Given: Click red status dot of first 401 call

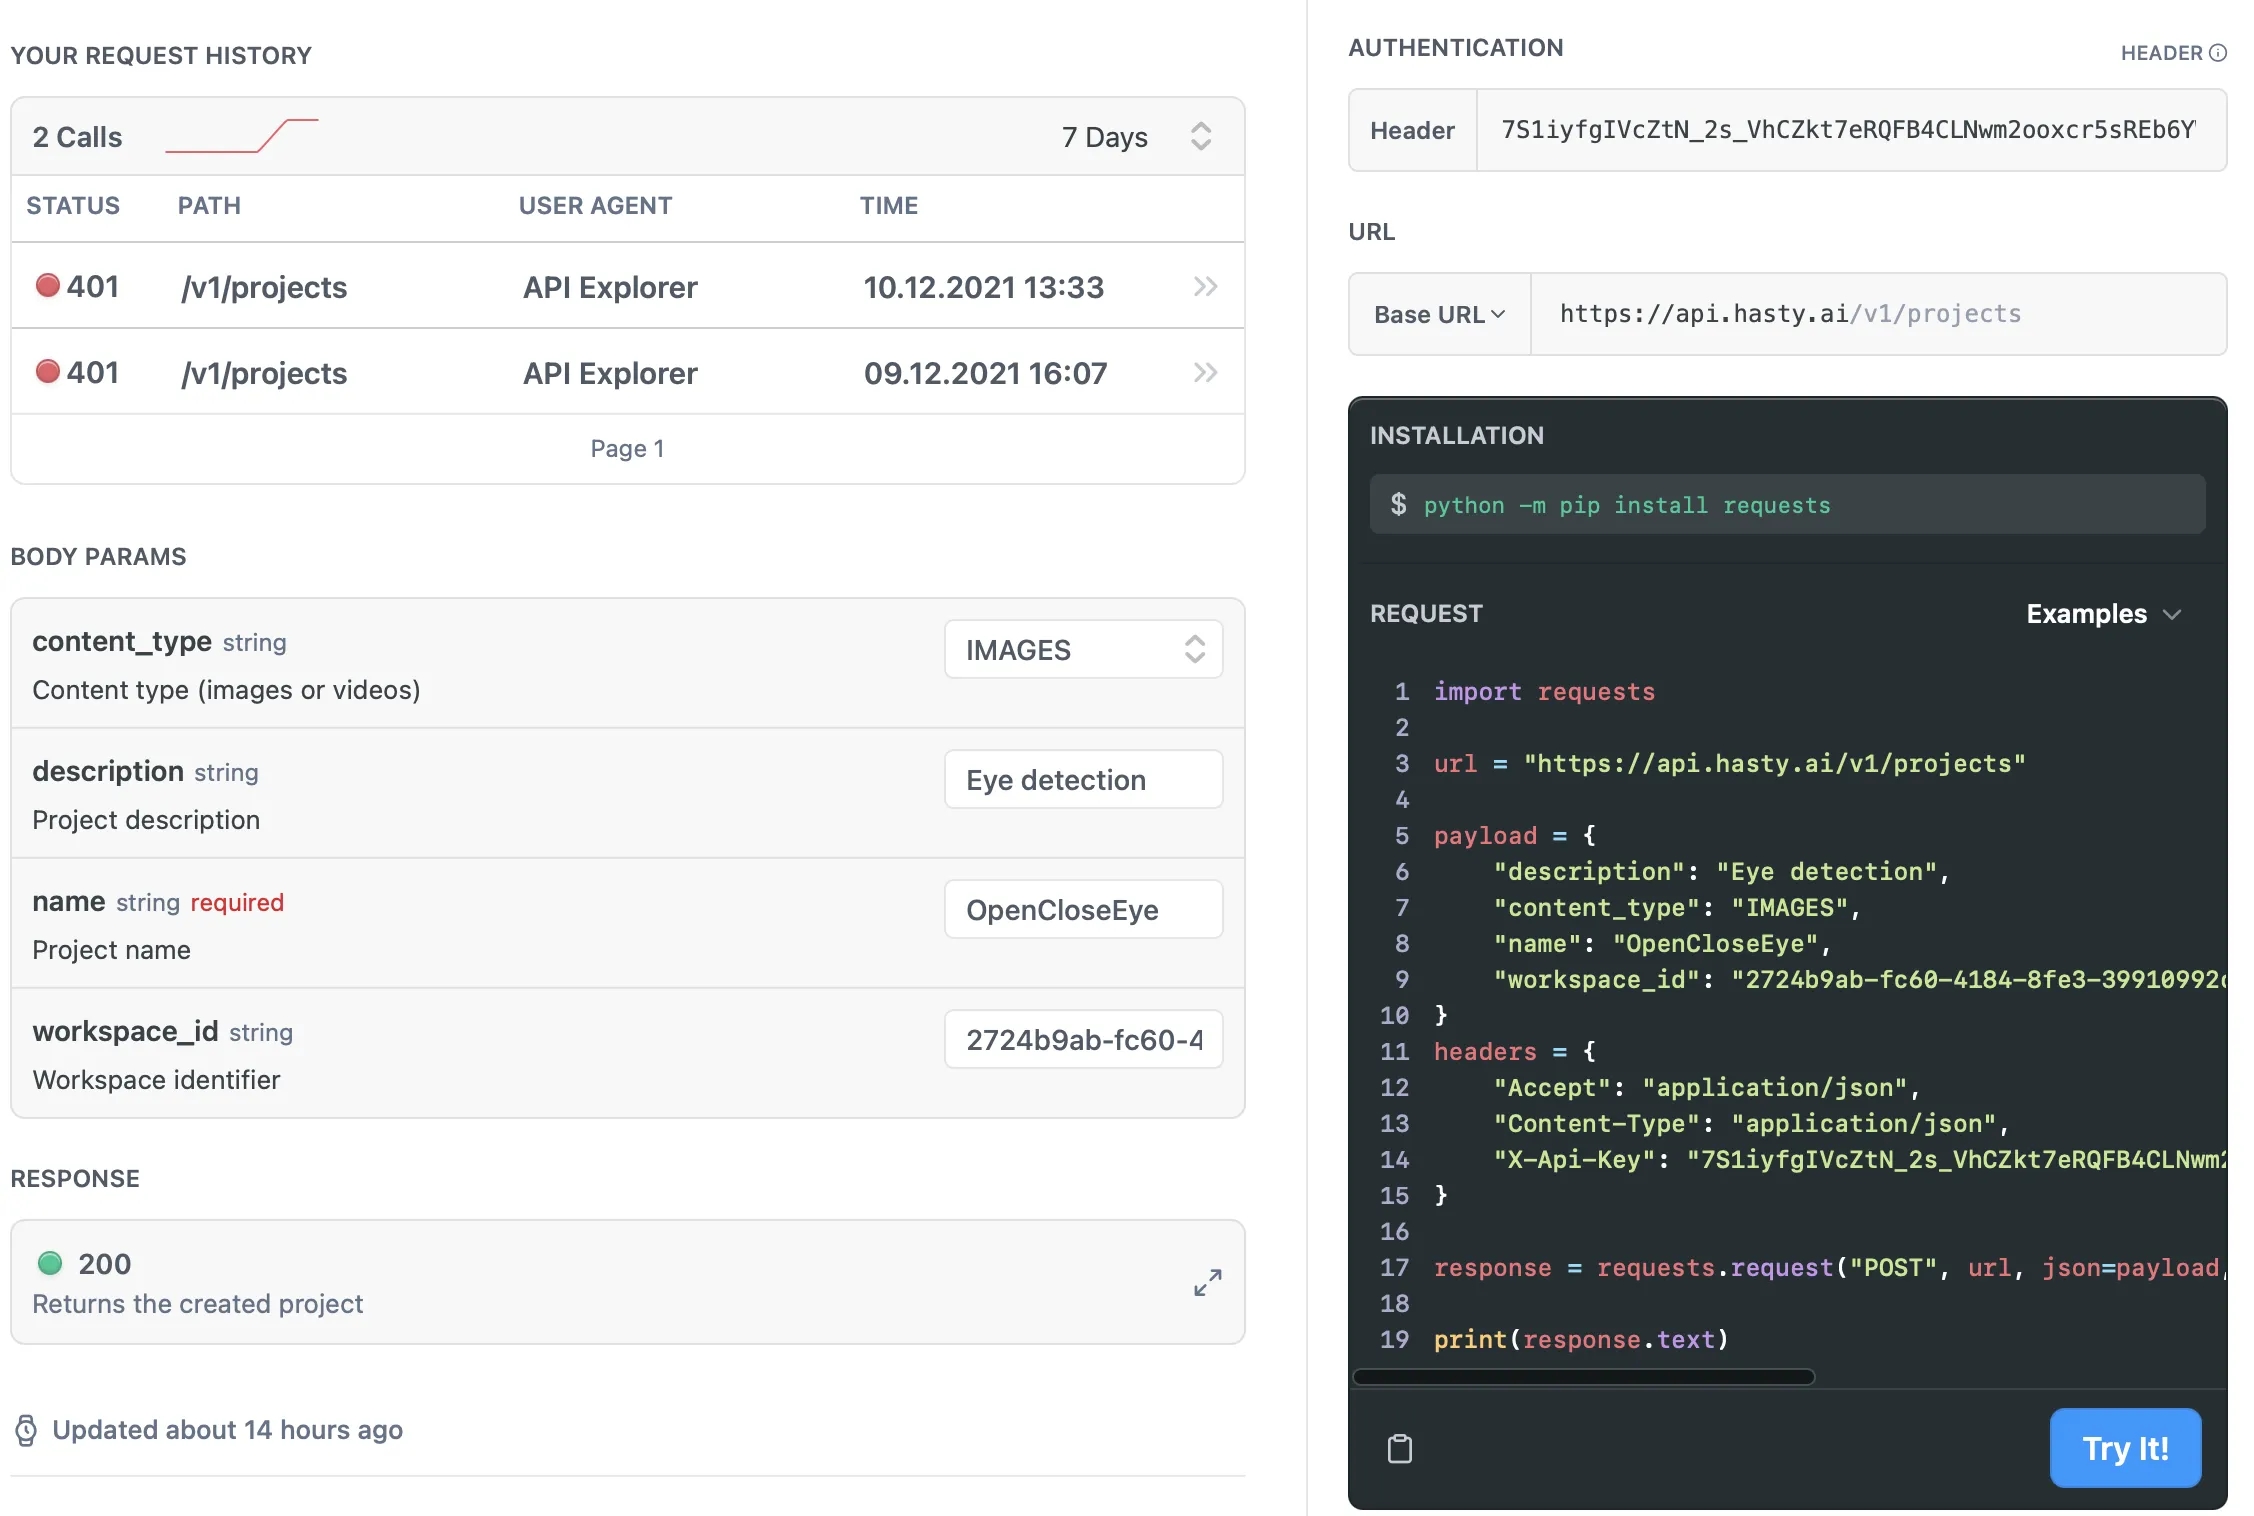Looking at the screenshot, I should pos(47,286).
